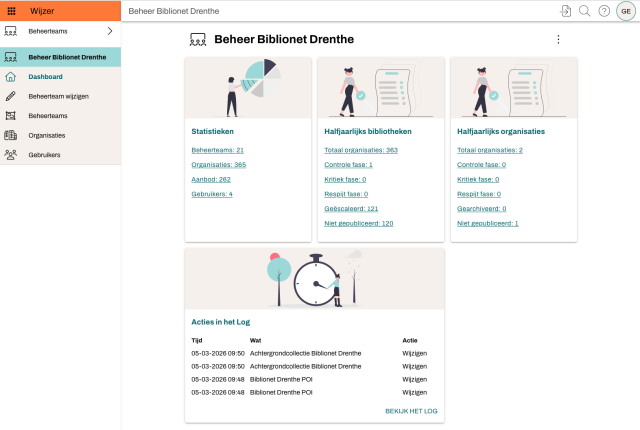This screenshot has height=430, width=640.
Task: Go to Beheerteams in sidebar menu
Action: [48, 116]
